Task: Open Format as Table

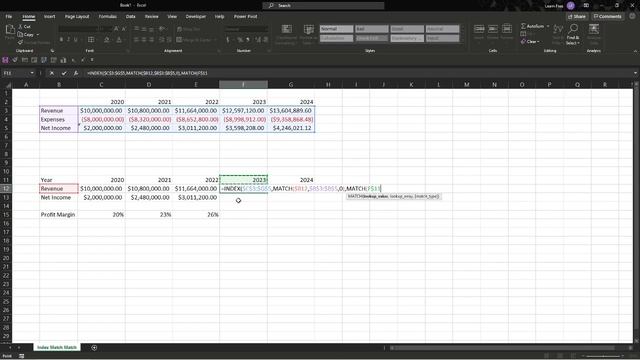Action: pos(309,34)
